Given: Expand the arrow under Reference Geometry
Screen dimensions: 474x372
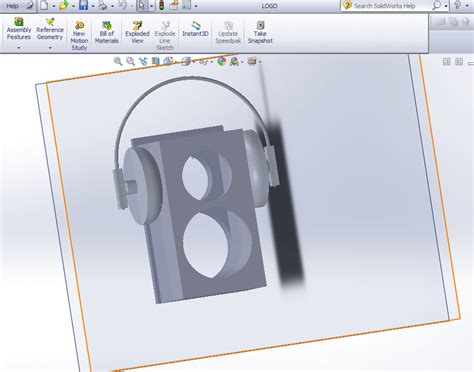Looking at the screenshot, I should (x=50, y=48).
